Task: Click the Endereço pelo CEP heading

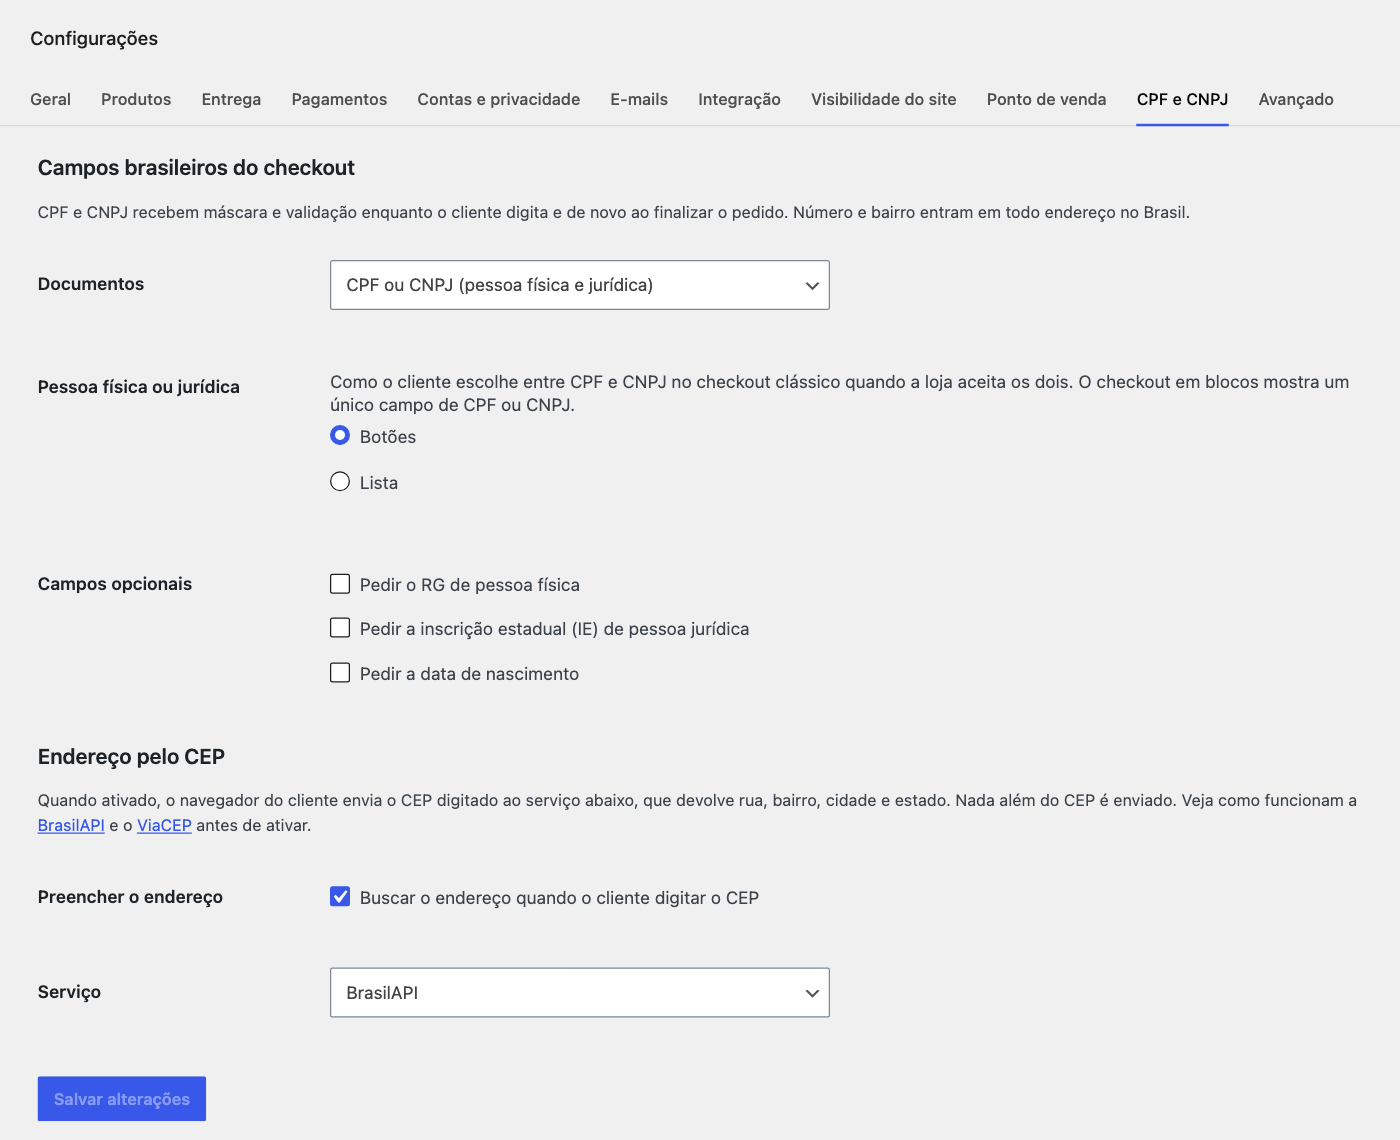Action: pyautogui.click(x=131, y=757)
